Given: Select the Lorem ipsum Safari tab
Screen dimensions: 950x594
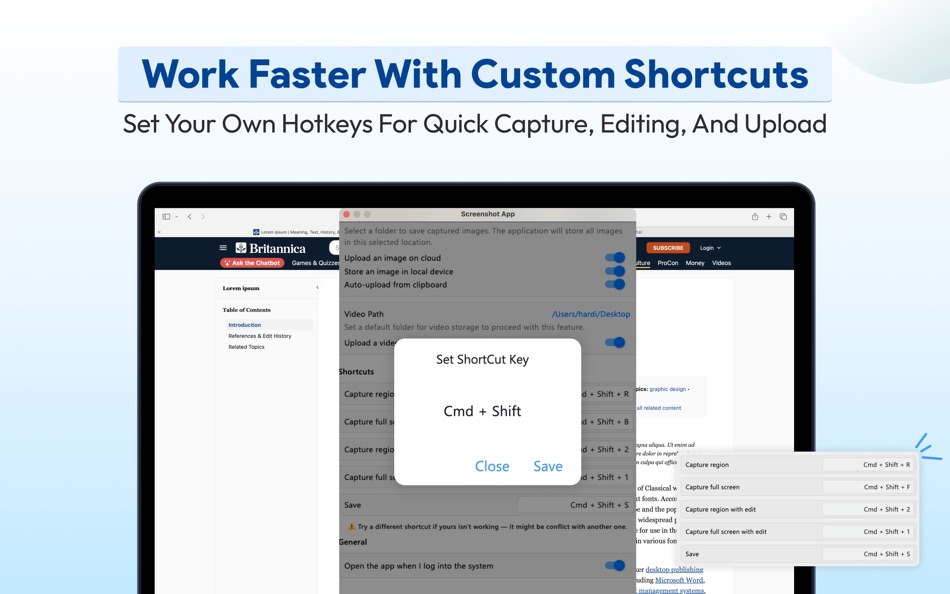Looking at the screenshot, I should click(296, 232).
